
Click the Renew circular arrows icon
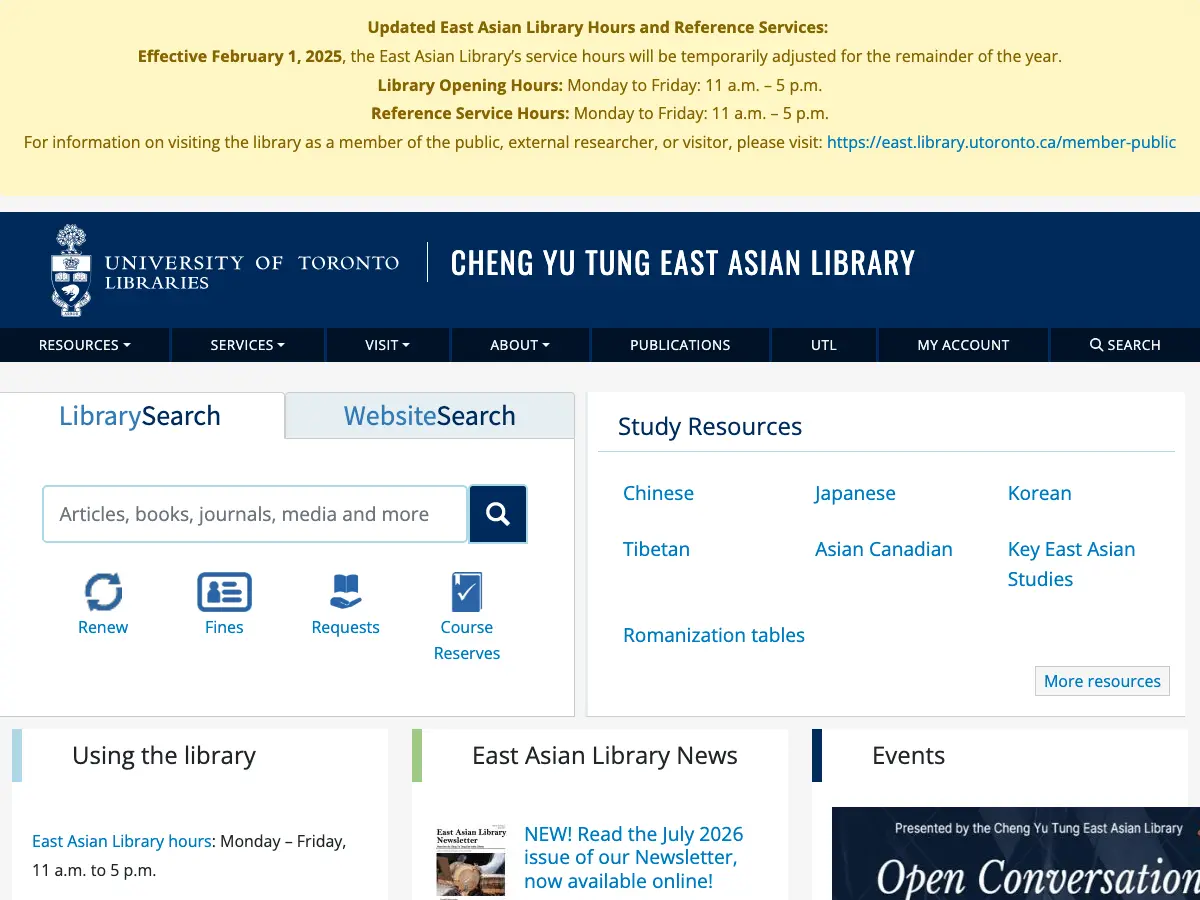(103, 592)
